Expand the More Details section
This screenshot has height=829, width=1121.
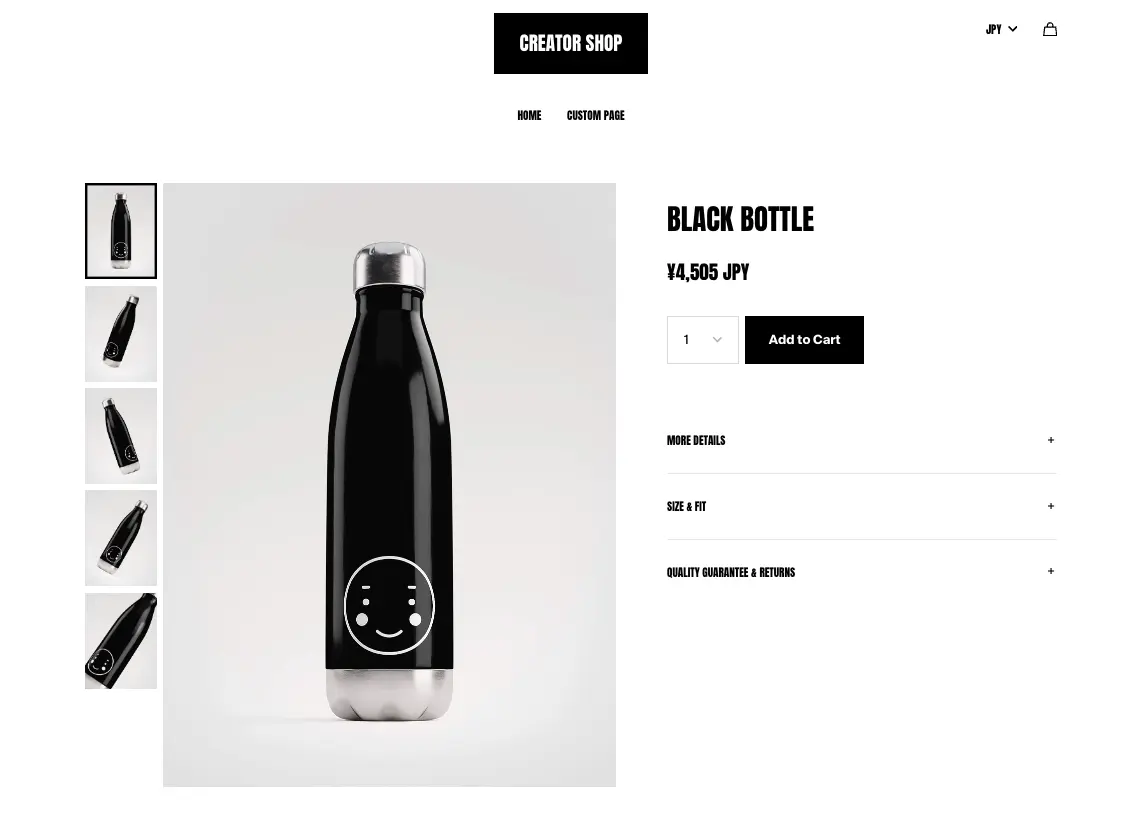861,440
